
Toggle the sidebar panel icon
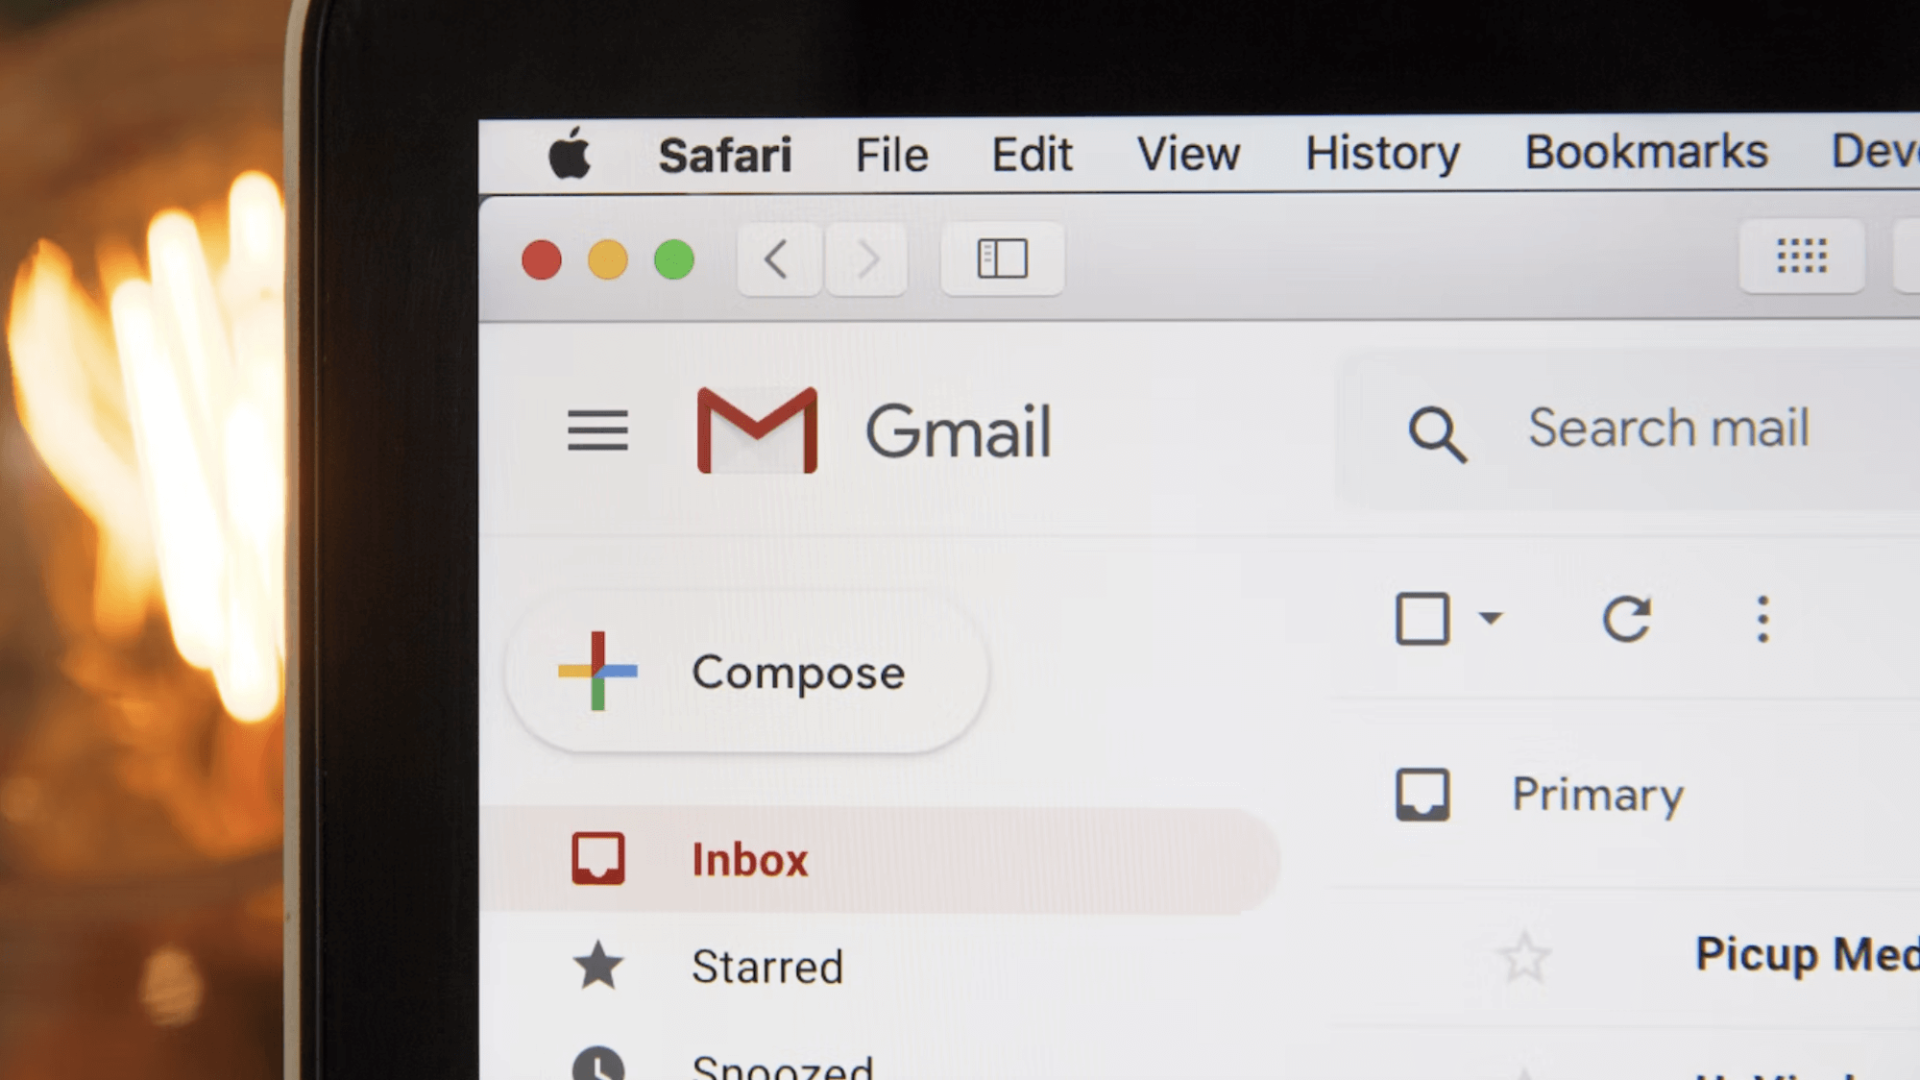1002,258
